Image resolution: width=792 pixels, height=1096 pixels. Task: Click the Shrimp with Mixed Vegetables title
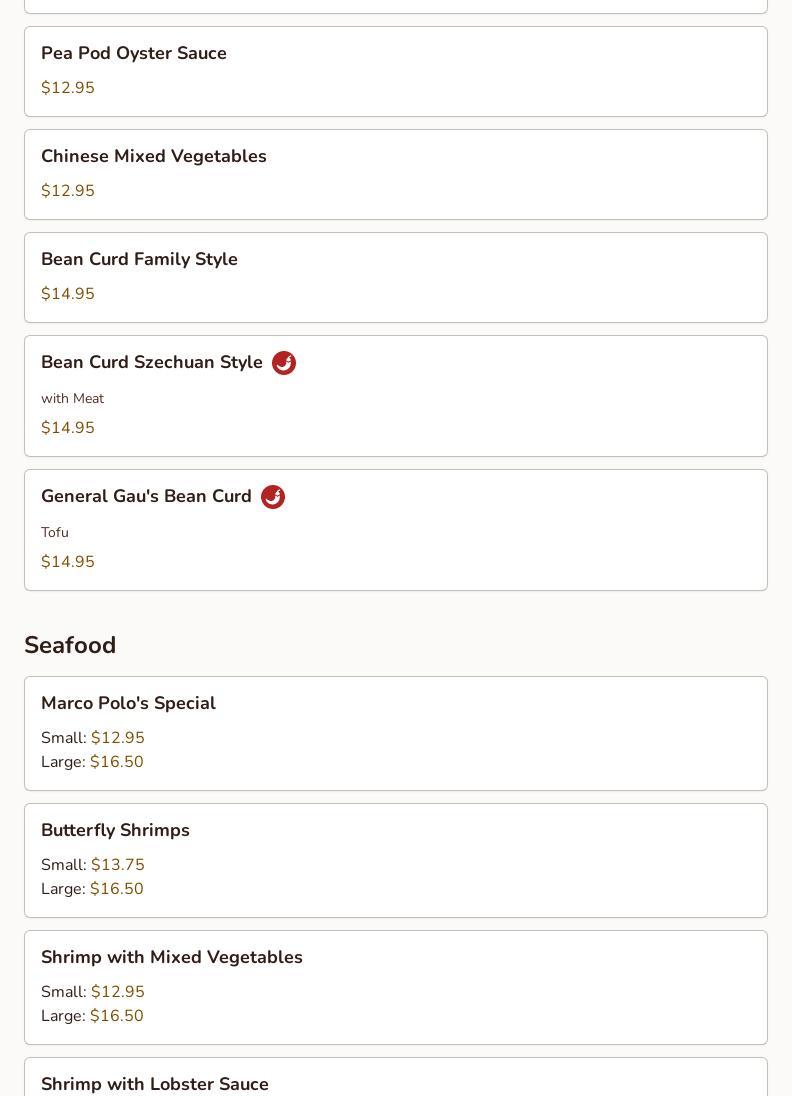click(172, 957)
